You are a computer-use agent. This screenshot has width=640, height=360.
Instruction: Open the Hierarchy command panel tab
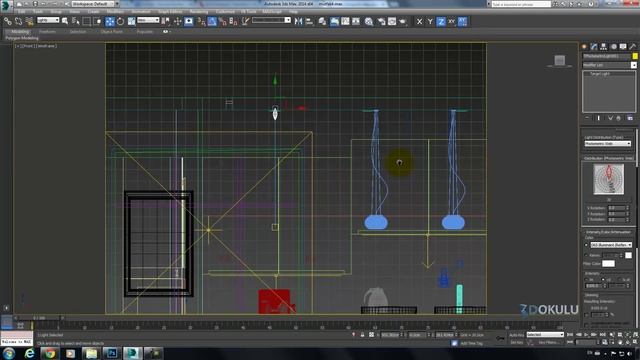point(604,47)
